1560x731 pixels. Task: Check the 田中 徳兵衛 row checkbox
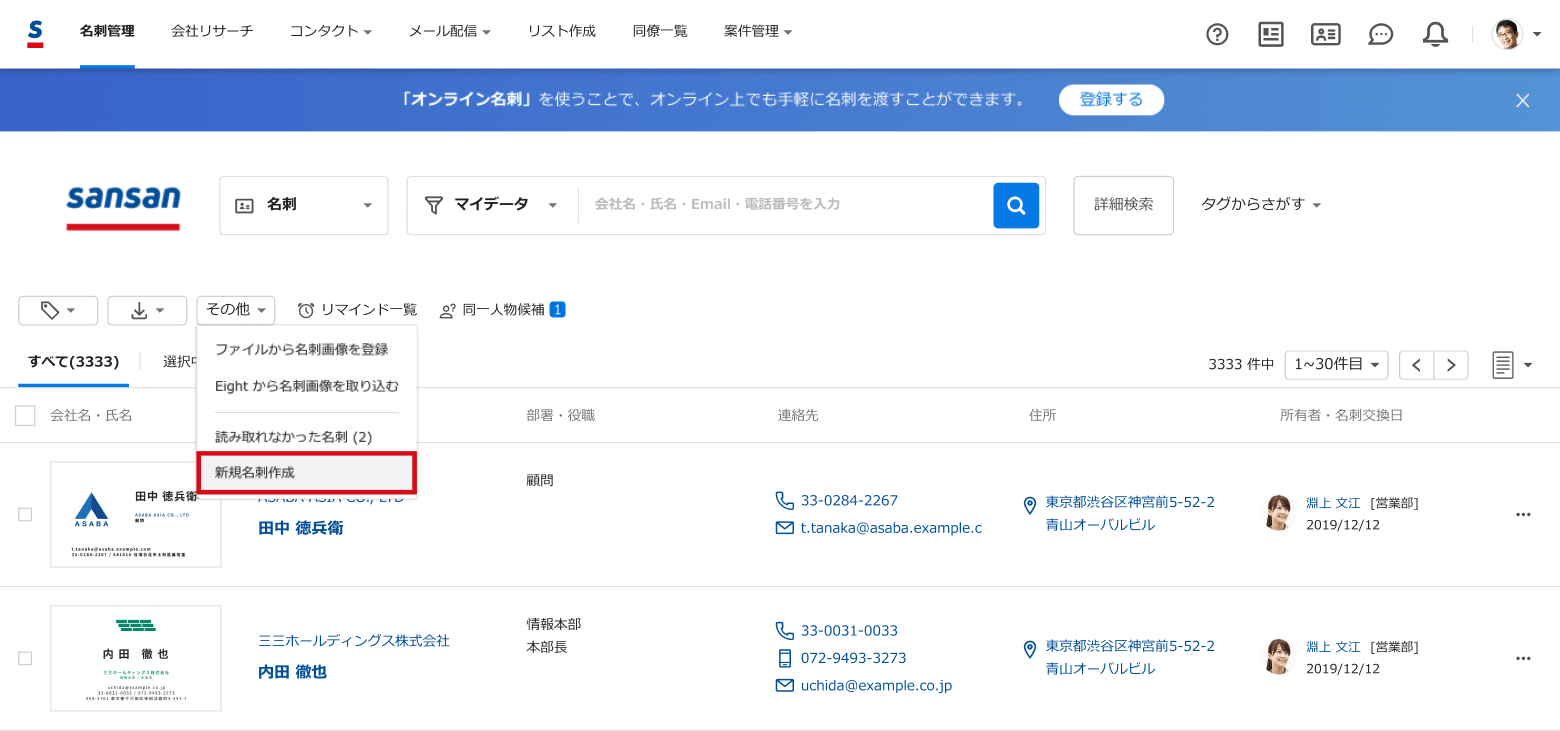25,514
